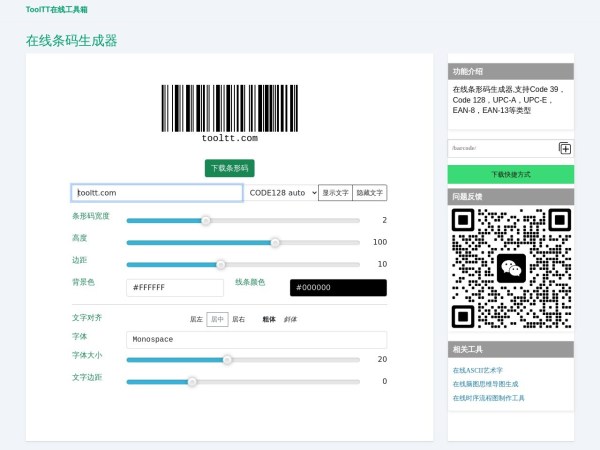
Task: Select 居右 right text alignment
Action: 238,319
